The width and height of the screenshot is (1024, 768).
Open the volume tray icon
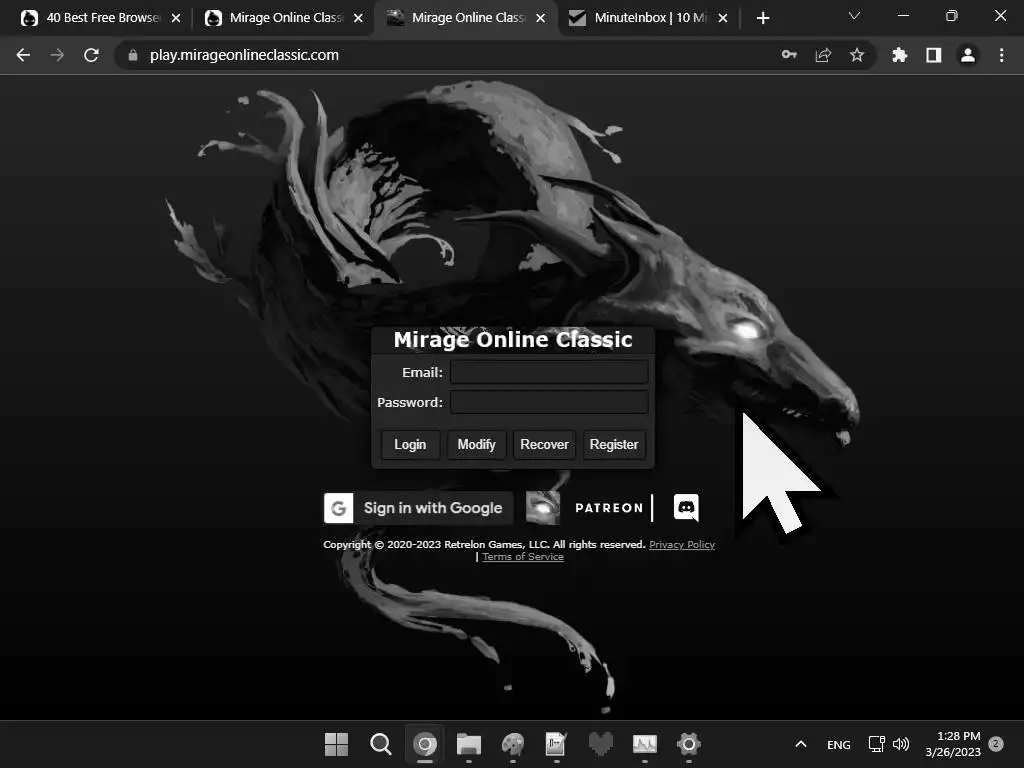[901, 744]
